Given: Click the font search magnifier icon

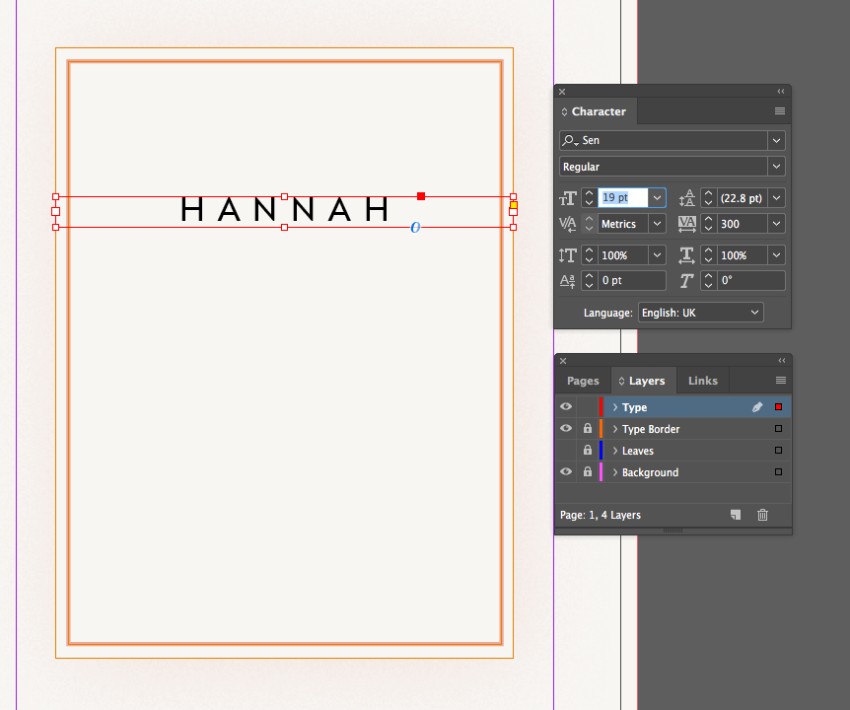Looking at the screenshot, I should [567, 140].
